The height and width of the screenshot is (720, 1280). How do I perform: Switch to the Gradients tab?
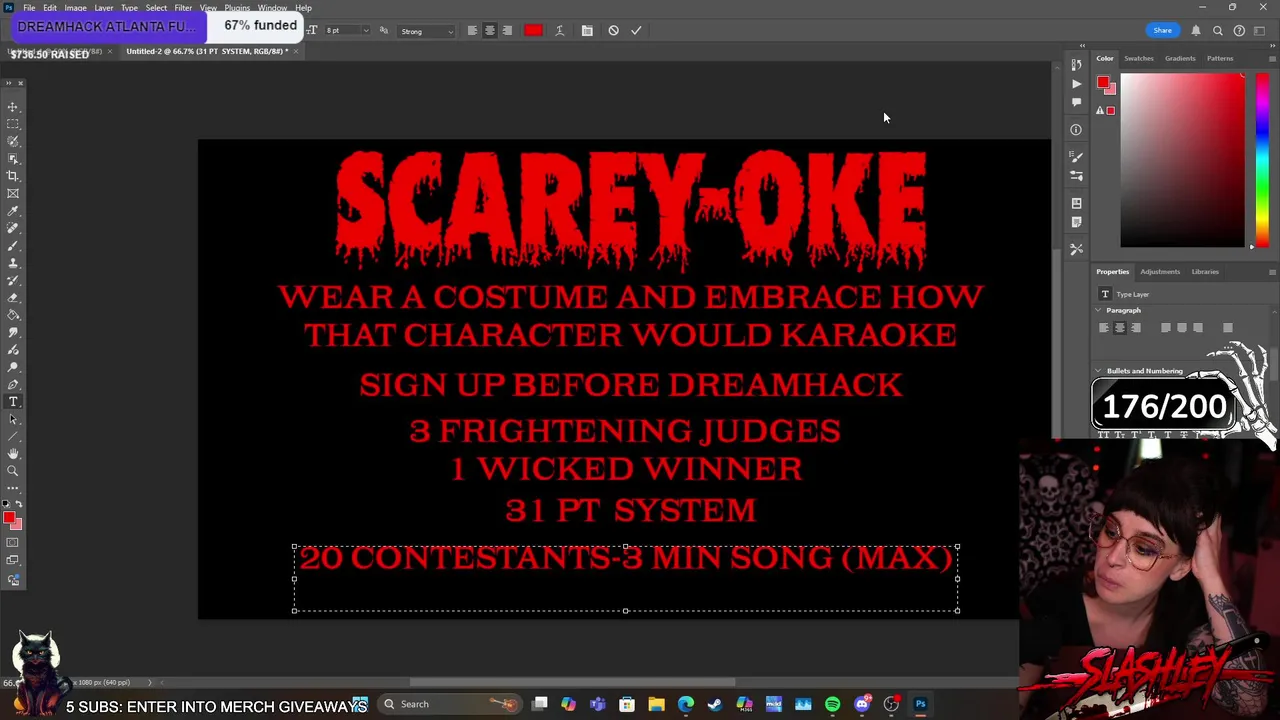[x=1180, y=58]
